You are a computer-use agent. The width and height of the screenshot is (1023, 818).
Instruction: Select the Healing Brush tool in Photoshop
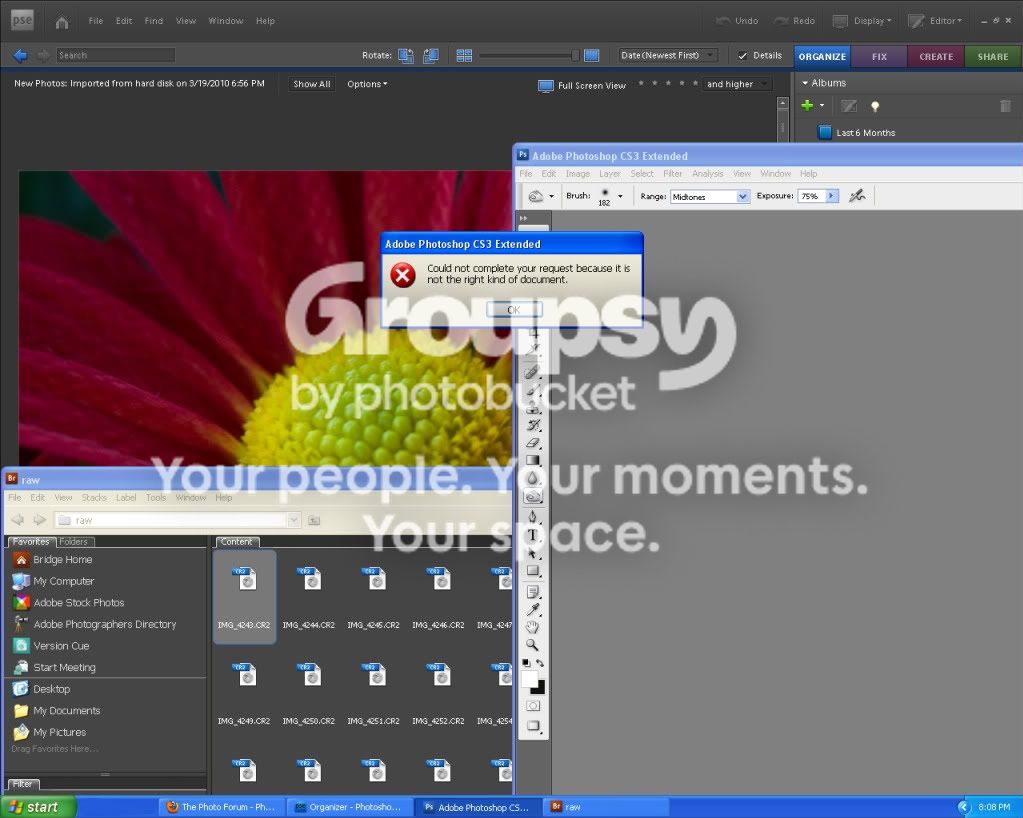pyautogui.click(x=532, y=372)
